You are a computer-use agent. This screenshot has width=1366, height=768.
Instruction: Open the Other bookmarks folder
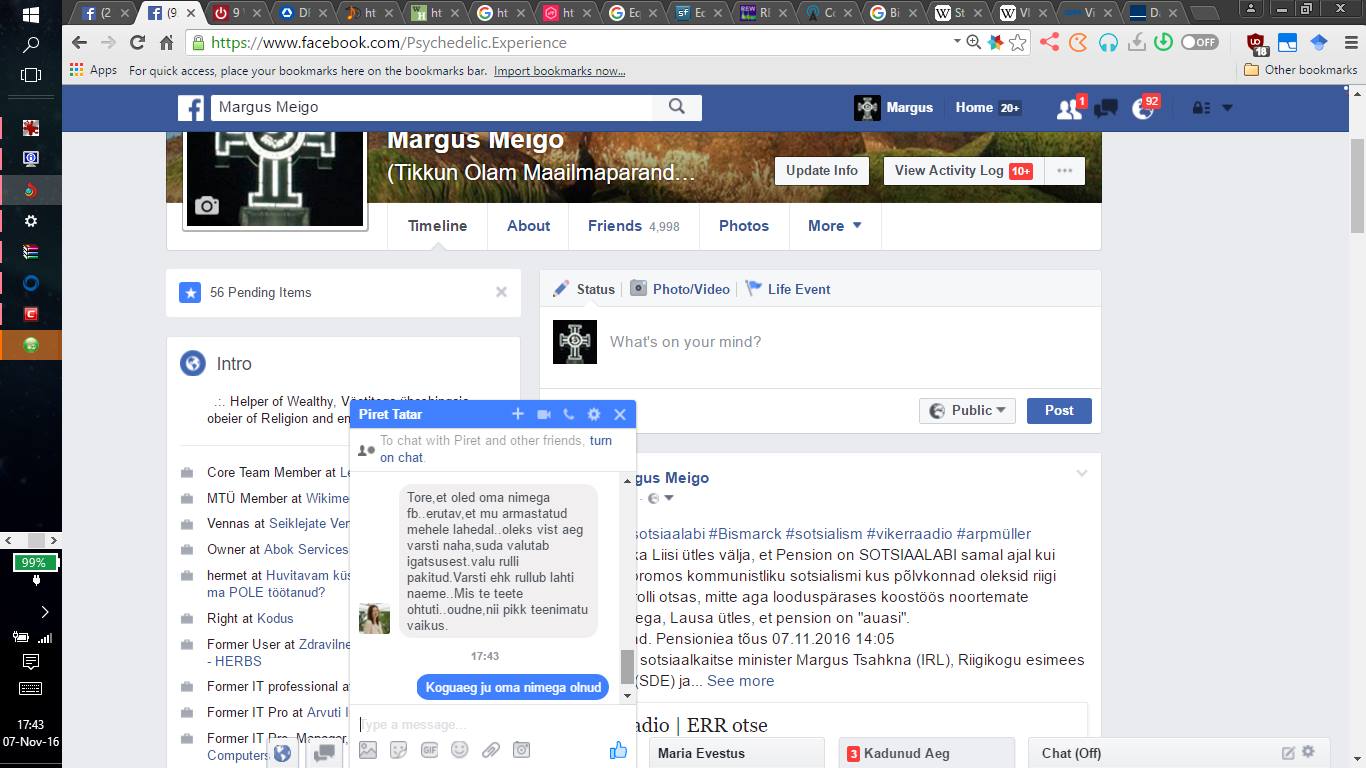1300,70
